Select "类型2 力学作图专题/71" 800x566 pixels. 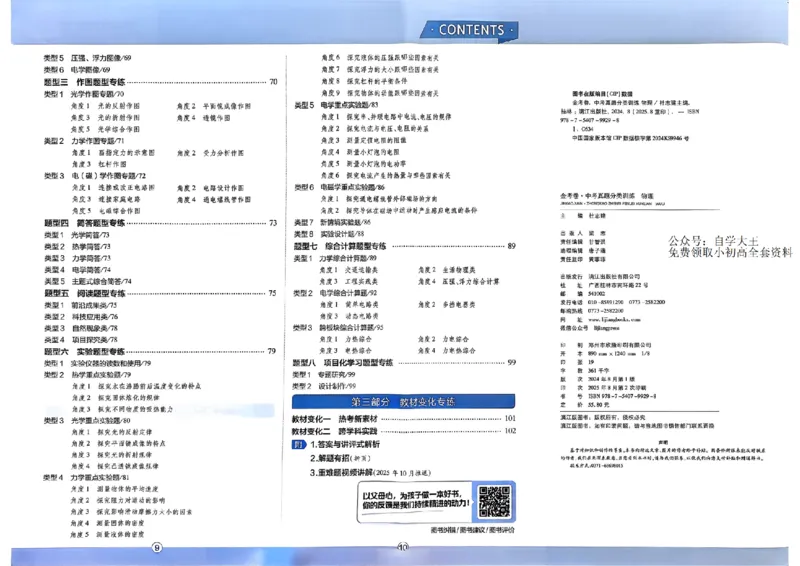tap(84, 141)
